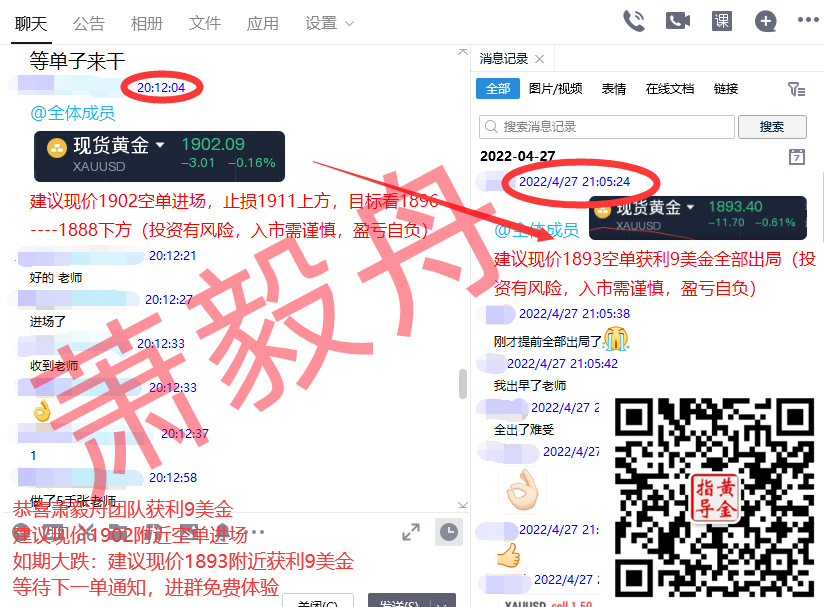Open calendar date picker in message records
This screenshot has width=824, height=607.
[x=797, y=156]
